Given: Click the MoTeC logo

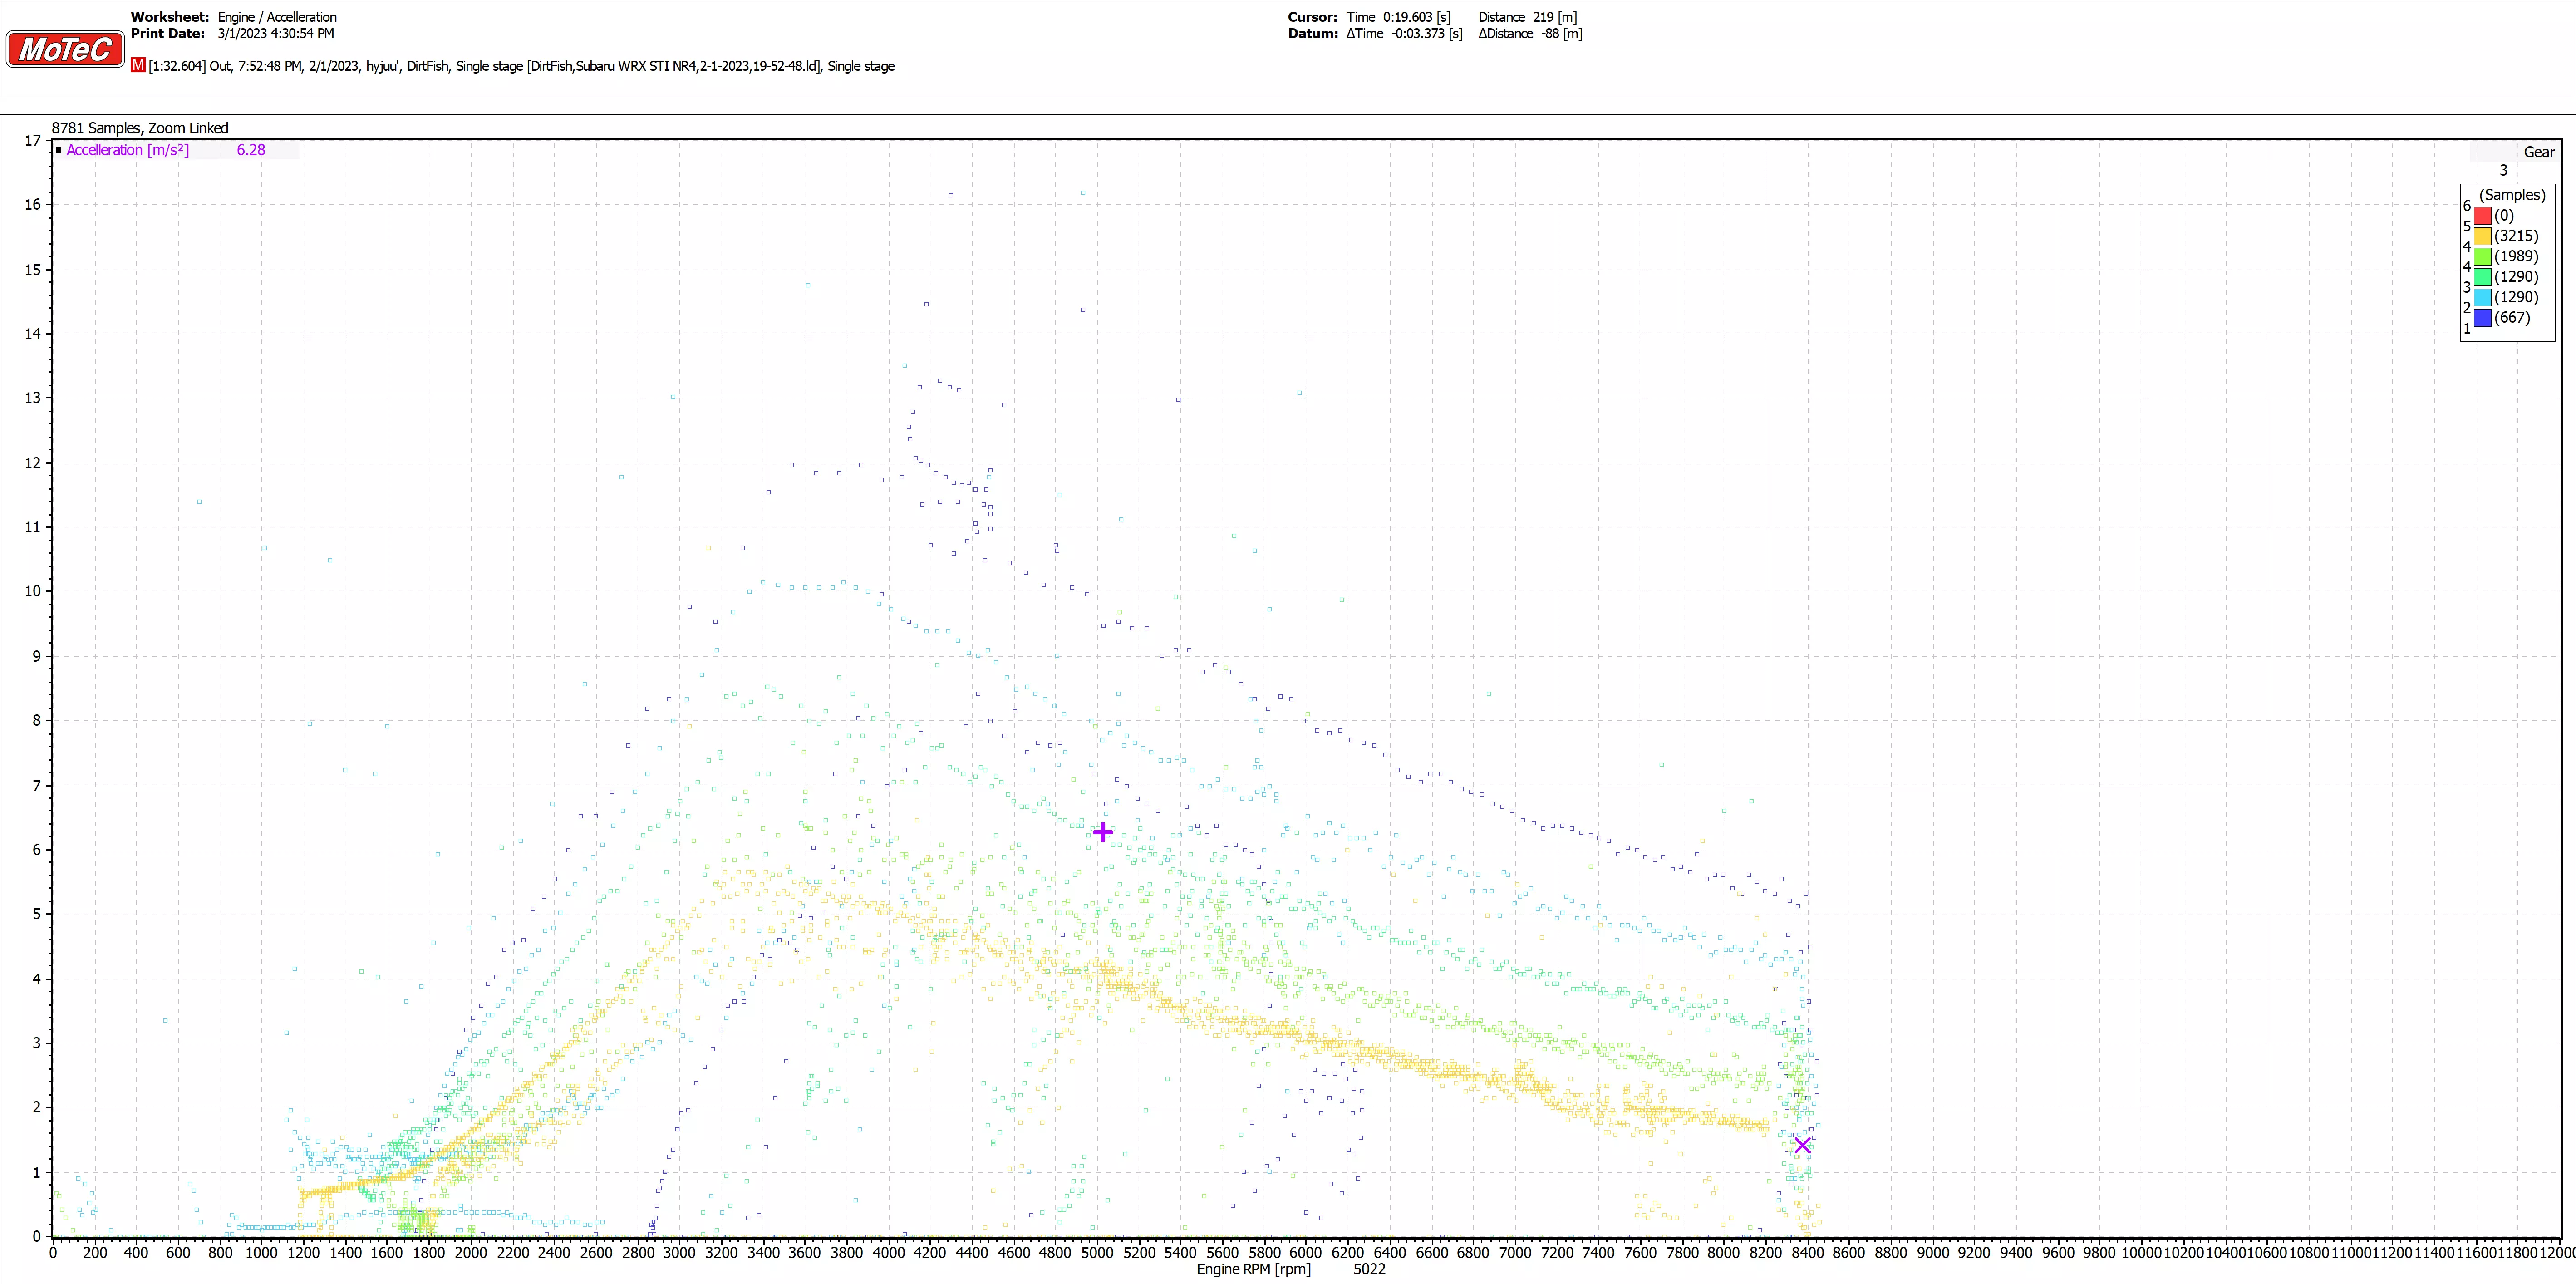Looking at the screenshot, I should pyautogui.click(x=65, y=49).
